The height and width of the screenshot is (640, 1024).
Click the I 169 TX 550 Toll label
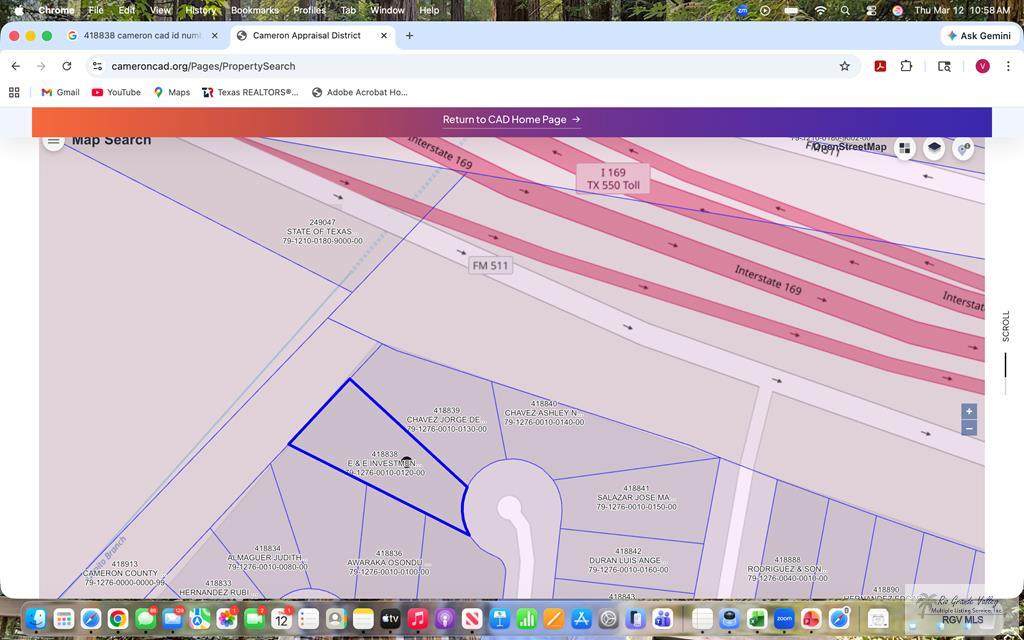pyautogui.click(x=613, y=179)
